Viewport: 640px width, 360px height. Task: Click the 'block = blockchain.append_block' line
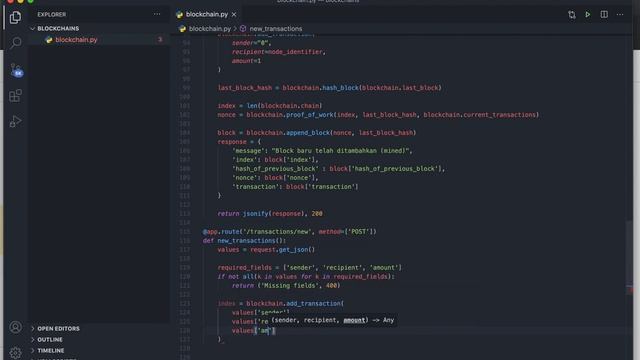(x=317, y=133)
